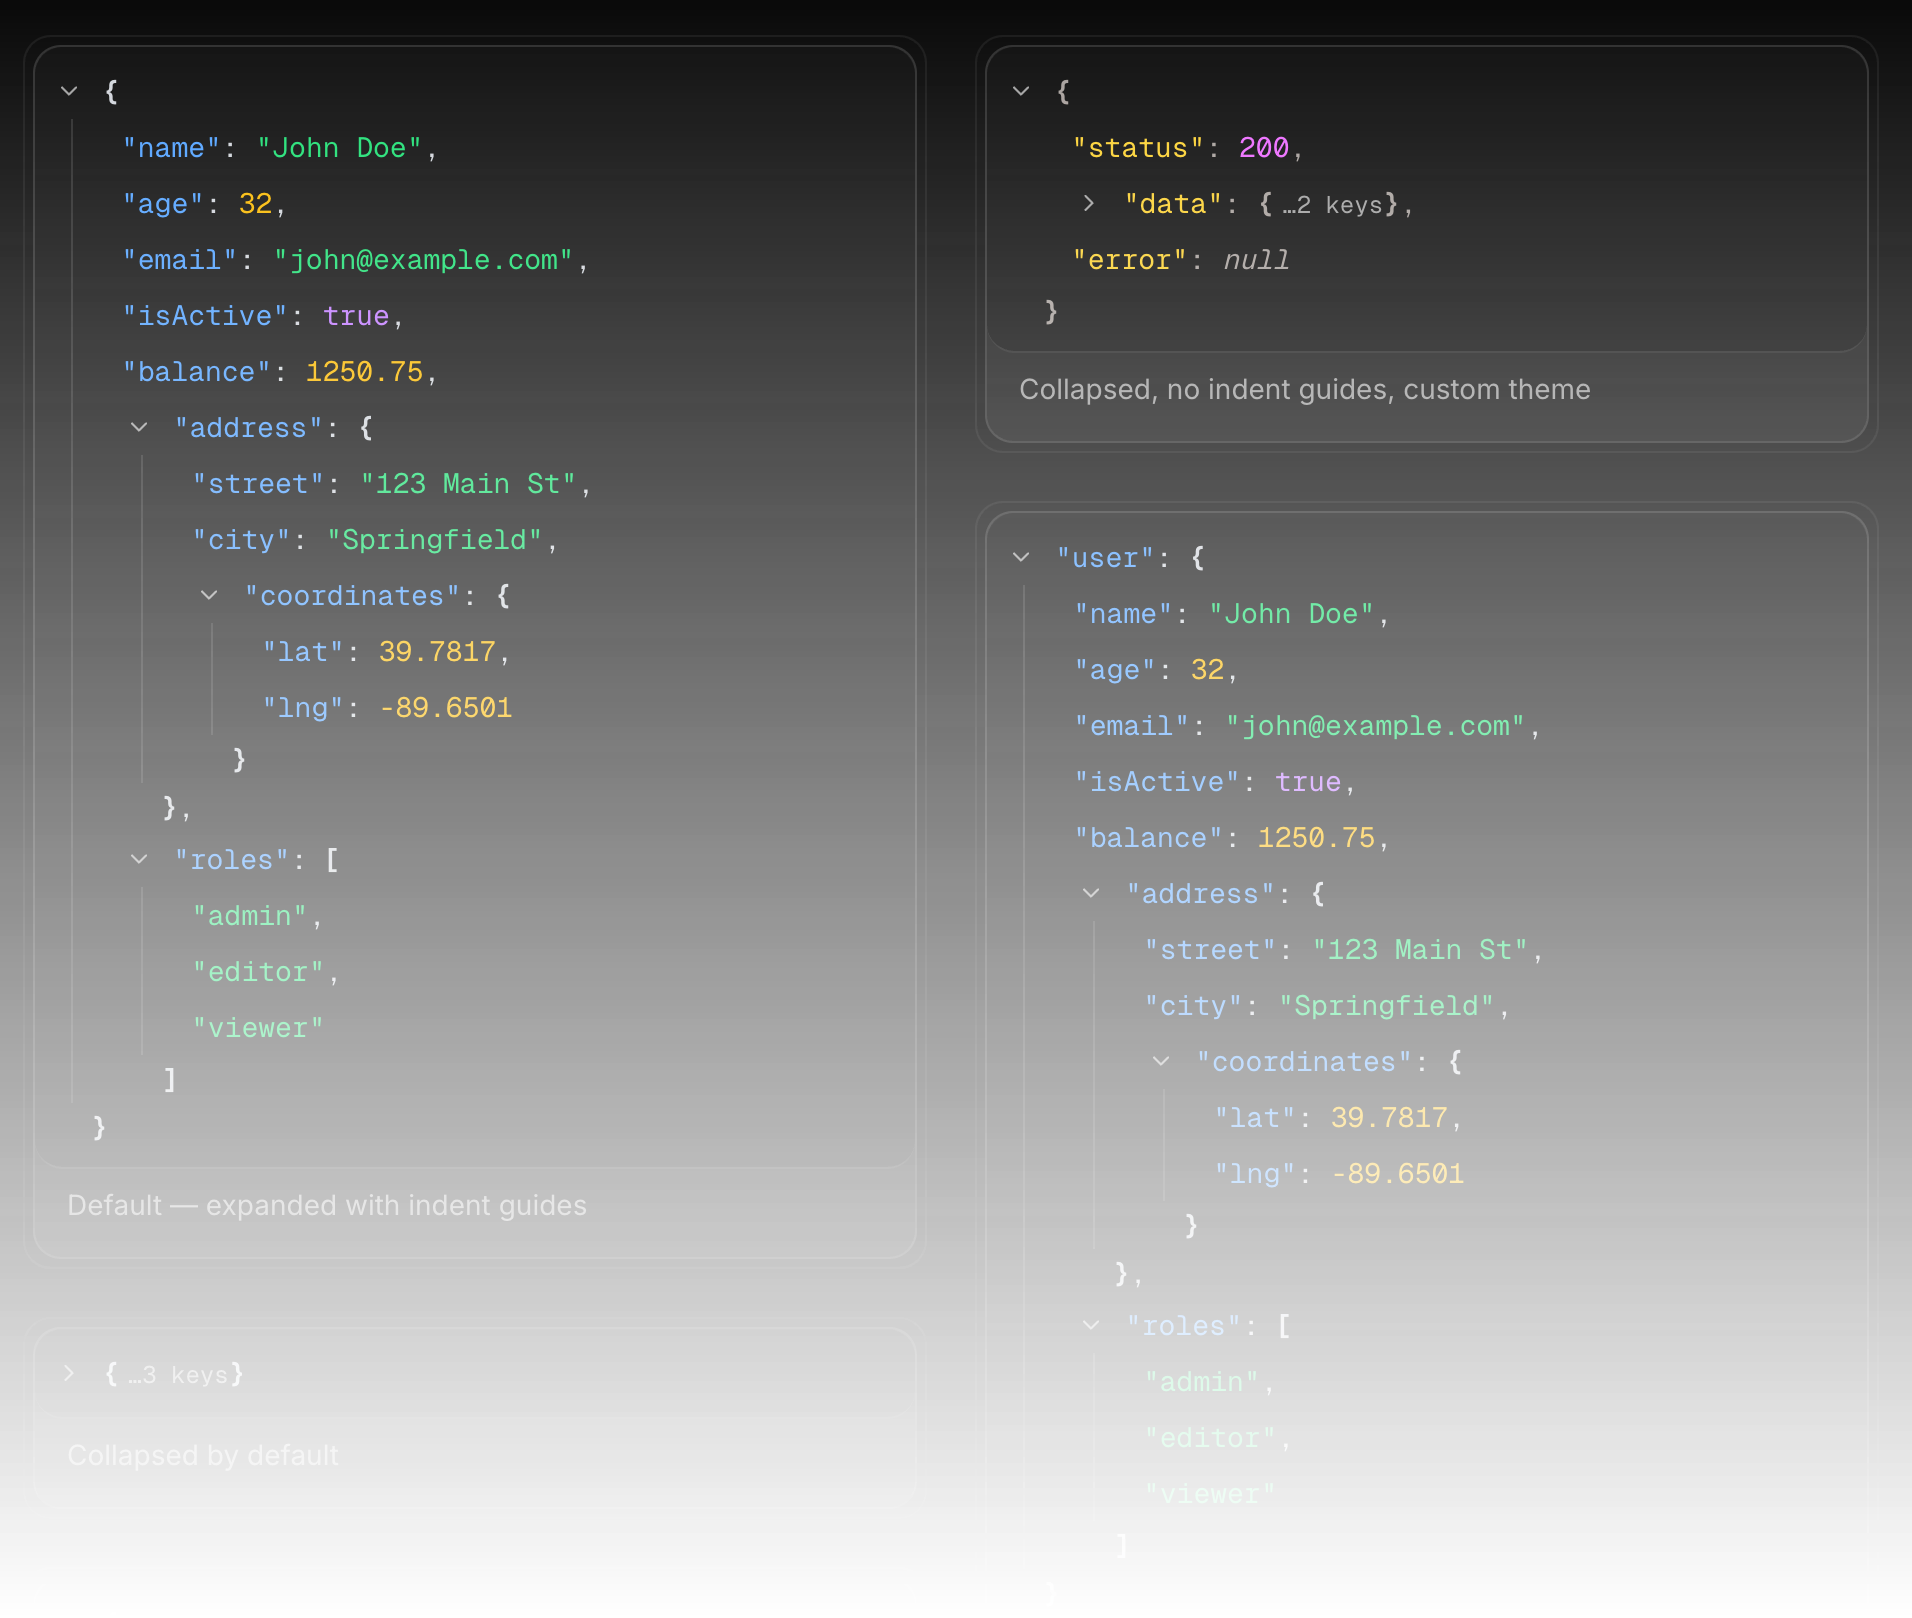Click the "city" key in the left viewer
This screenshot has height=1618, width=1912.
(x=242, y=540)
